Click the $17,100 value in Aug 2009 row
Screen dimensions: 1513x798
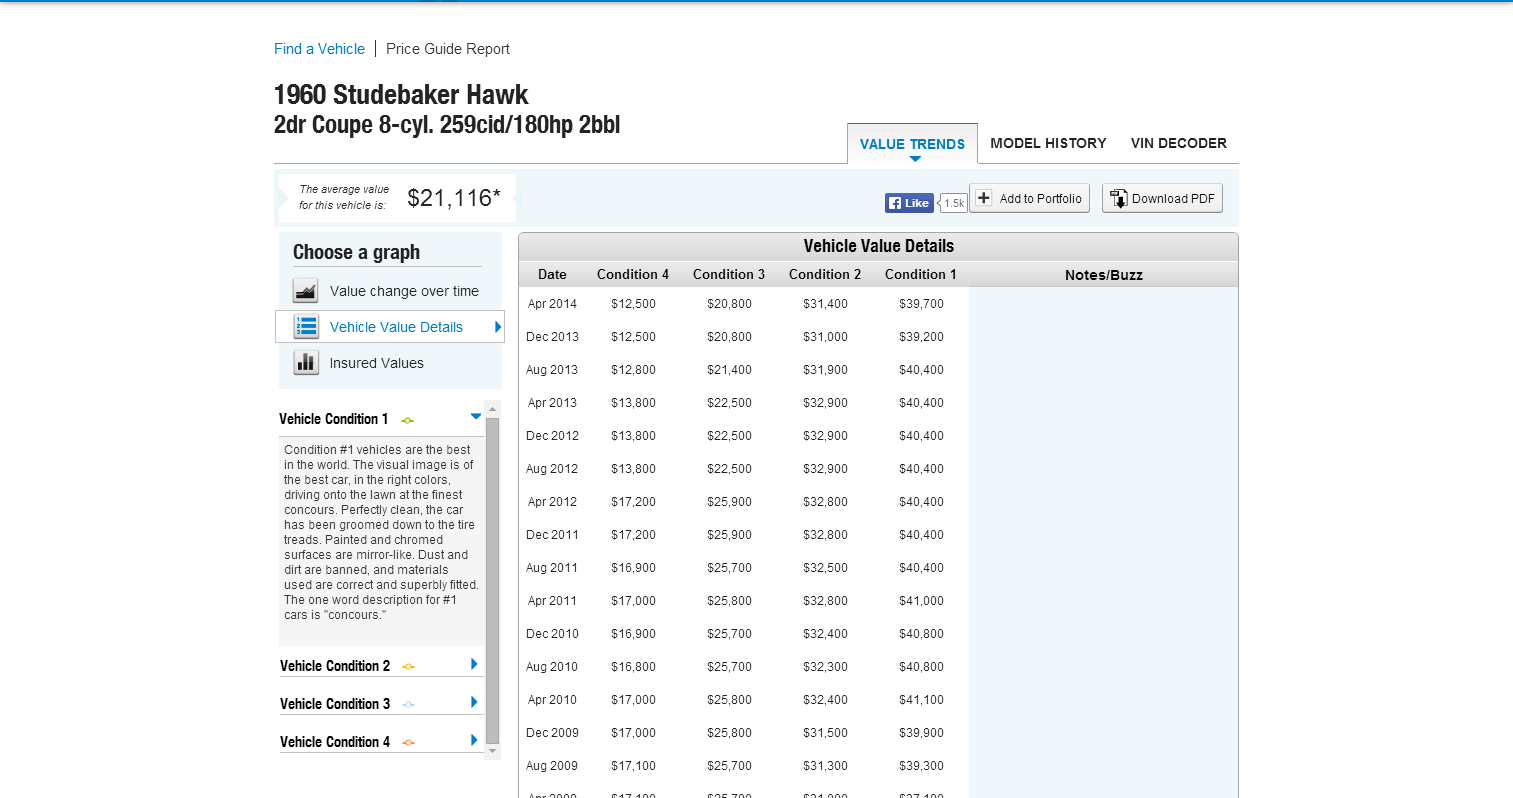pos(633,766)
